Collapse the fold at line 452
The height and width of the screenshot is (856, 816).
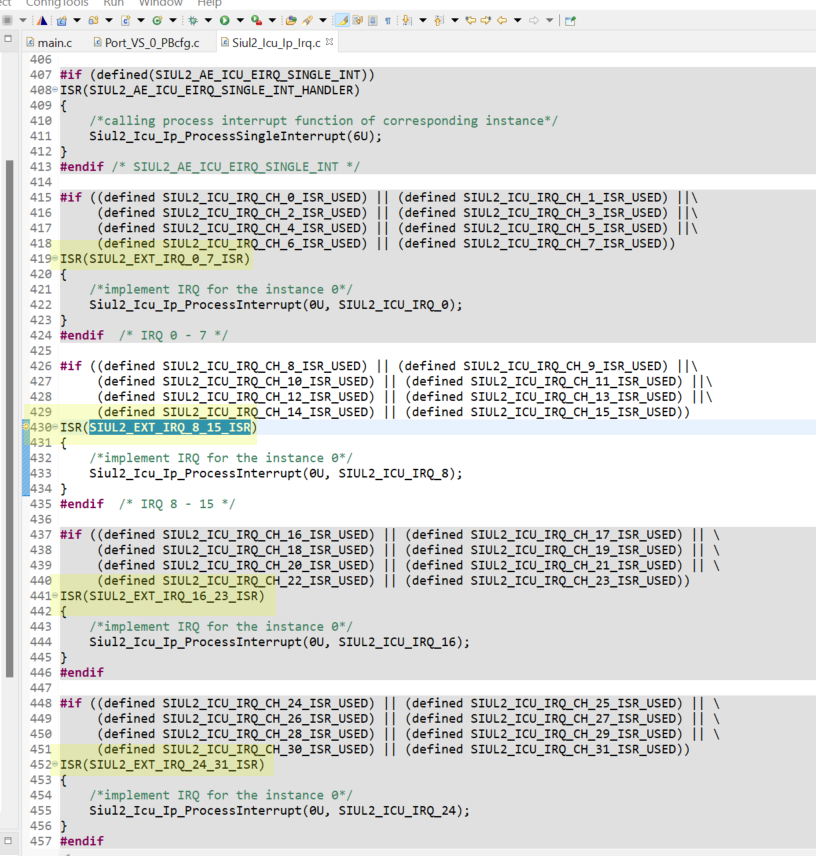coord(55,765)
